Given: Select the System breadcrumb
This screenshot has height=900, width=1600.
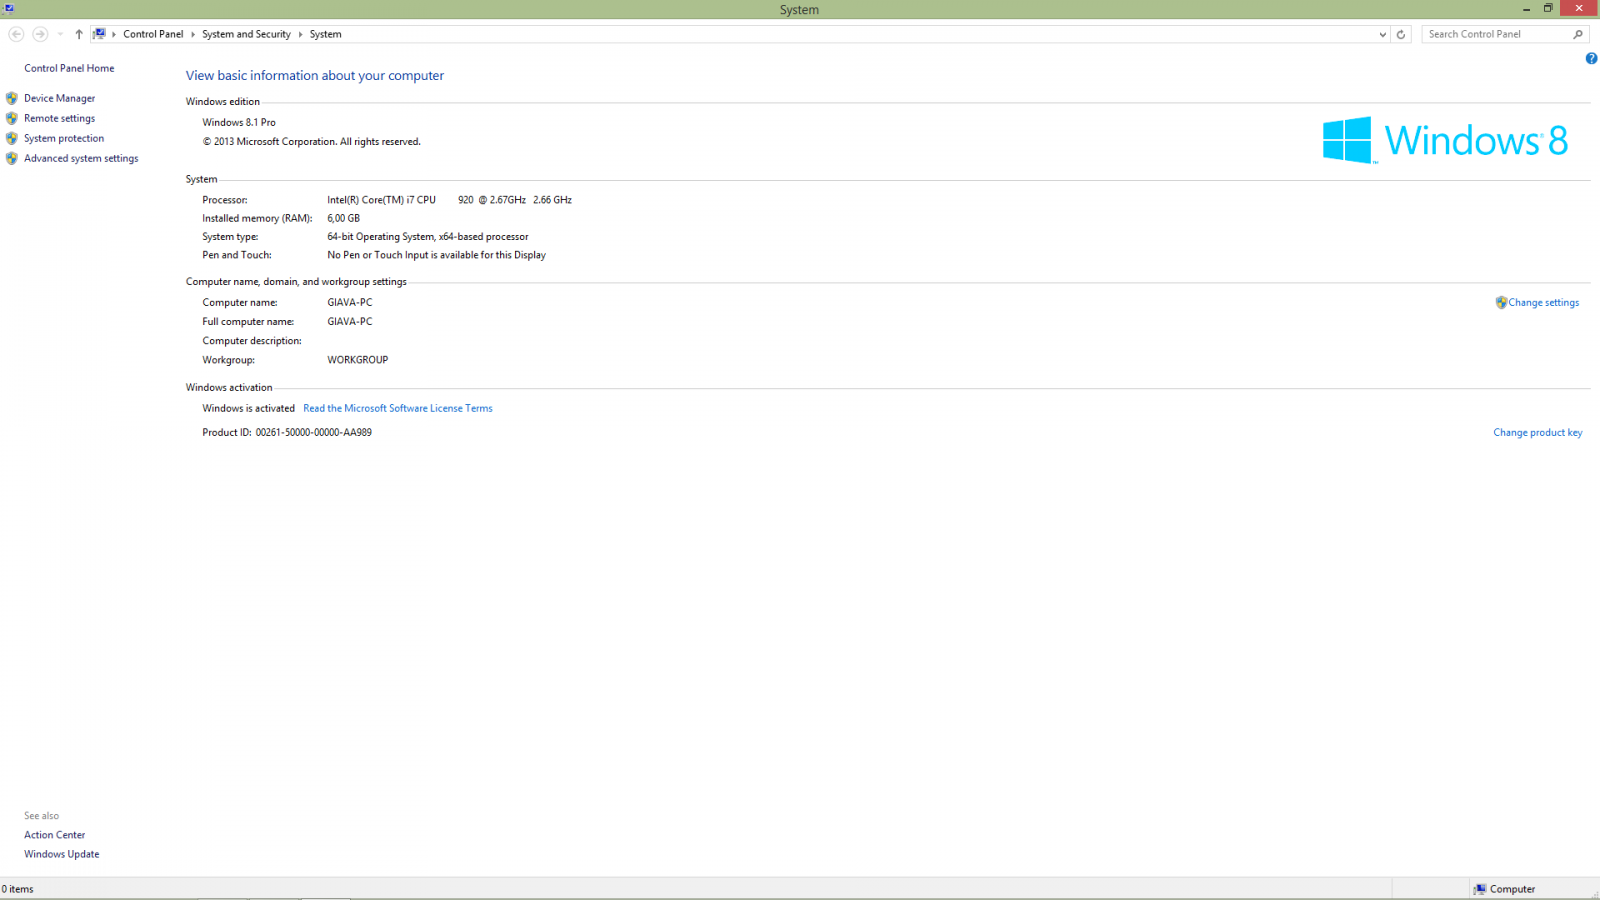Looking at the screenshot, I should coord(325,34).
